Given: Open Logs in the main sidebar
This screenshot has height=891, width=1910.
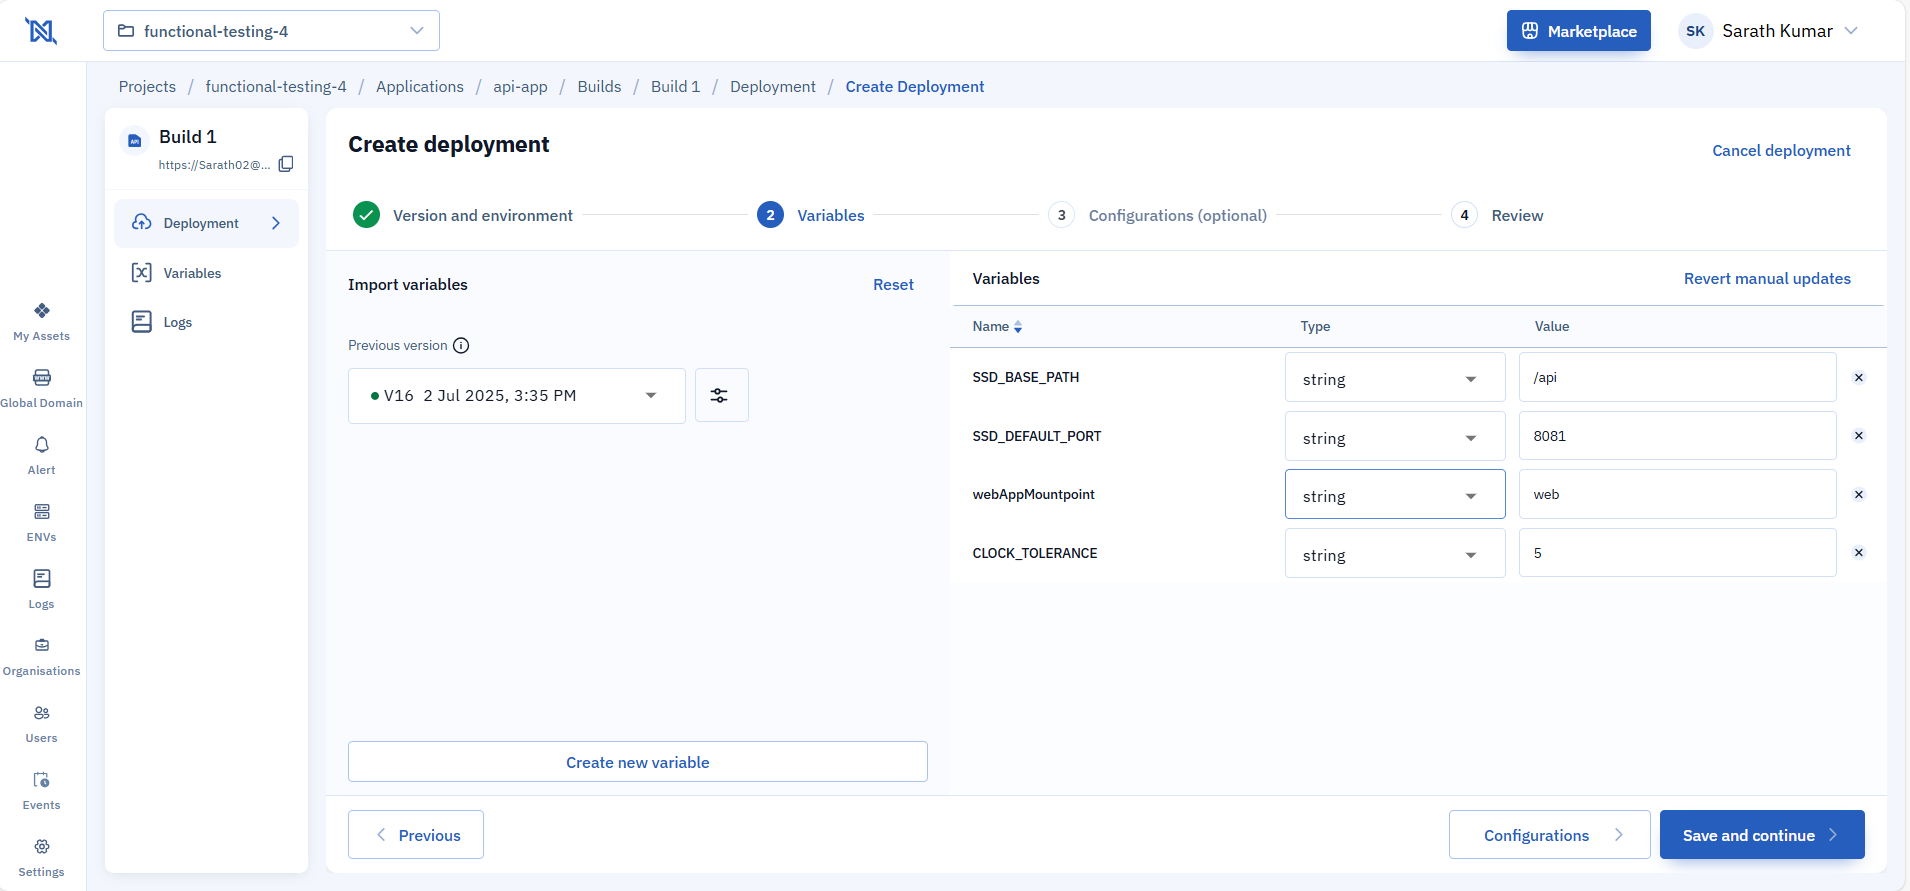Looking at the screenshot, I should 41,590.
